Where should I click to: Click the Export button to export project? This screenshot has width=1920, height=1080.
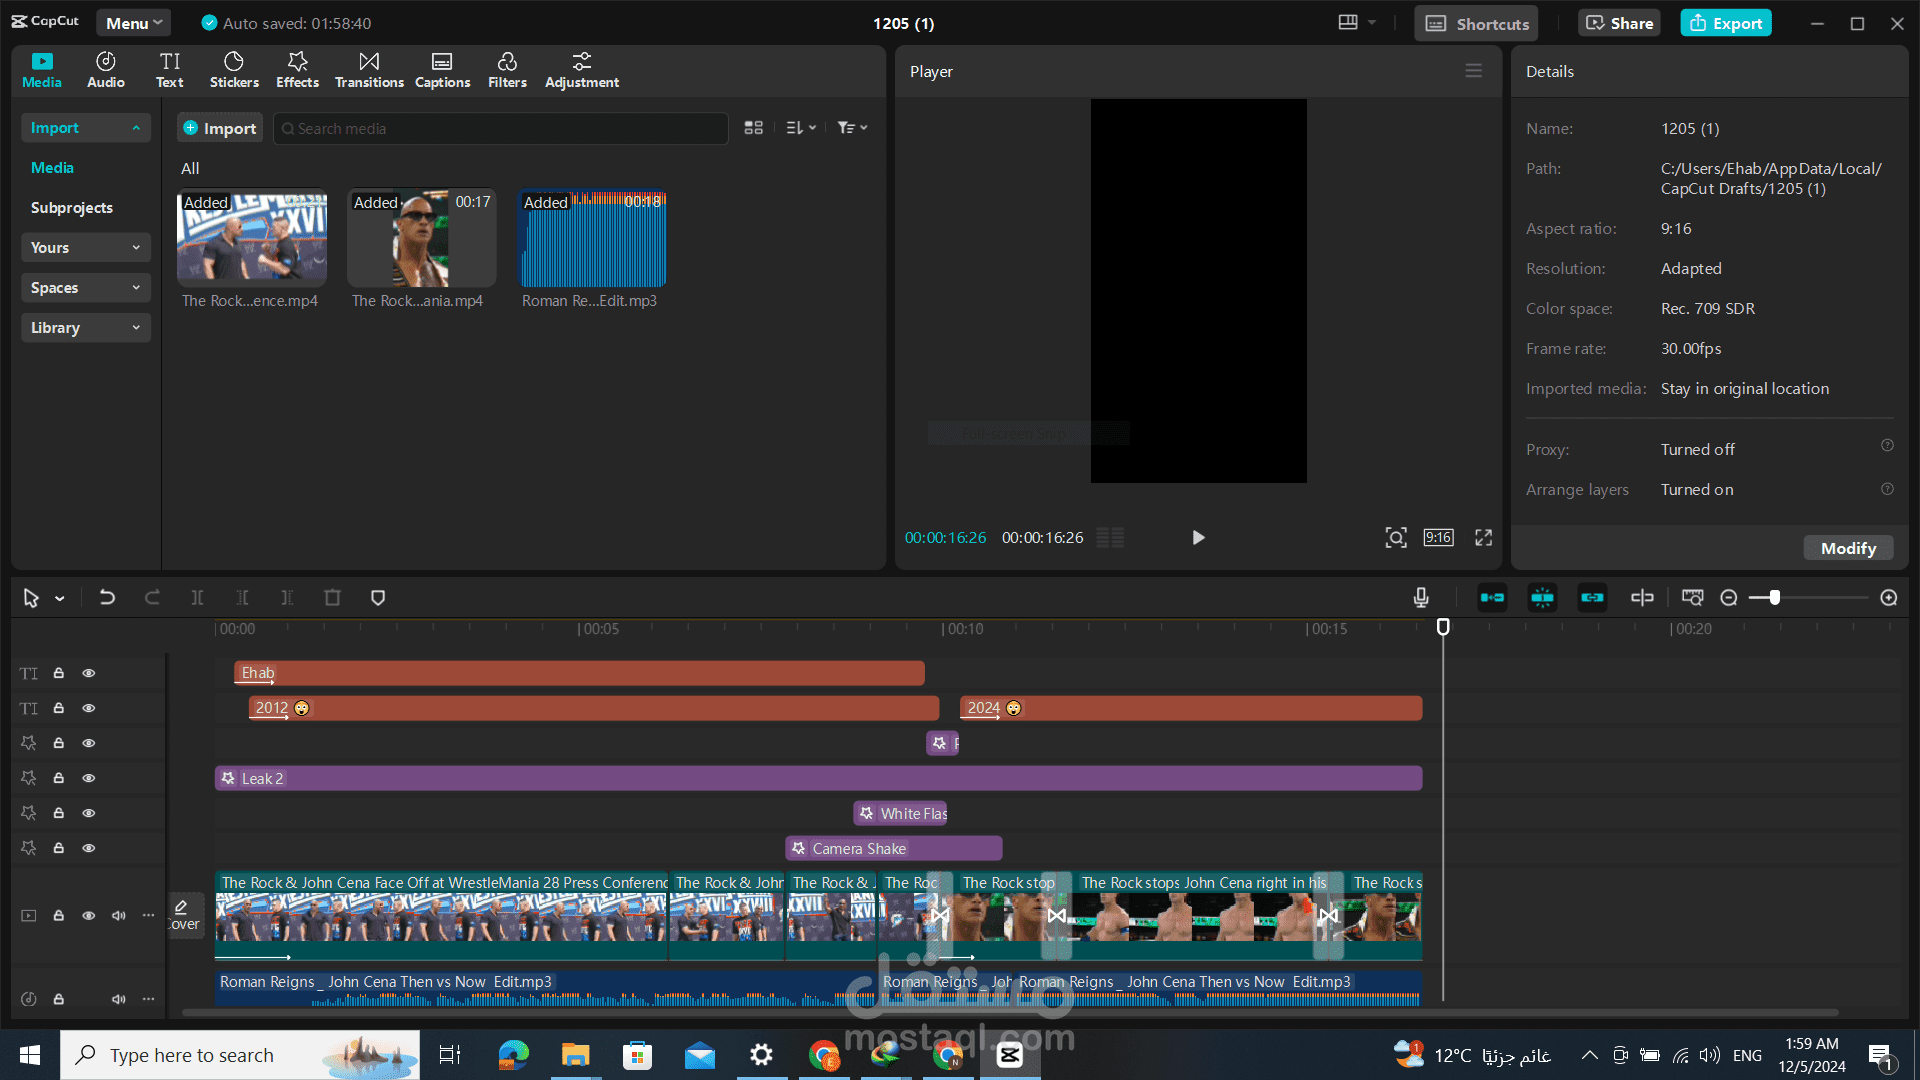tap(1729, 22)
